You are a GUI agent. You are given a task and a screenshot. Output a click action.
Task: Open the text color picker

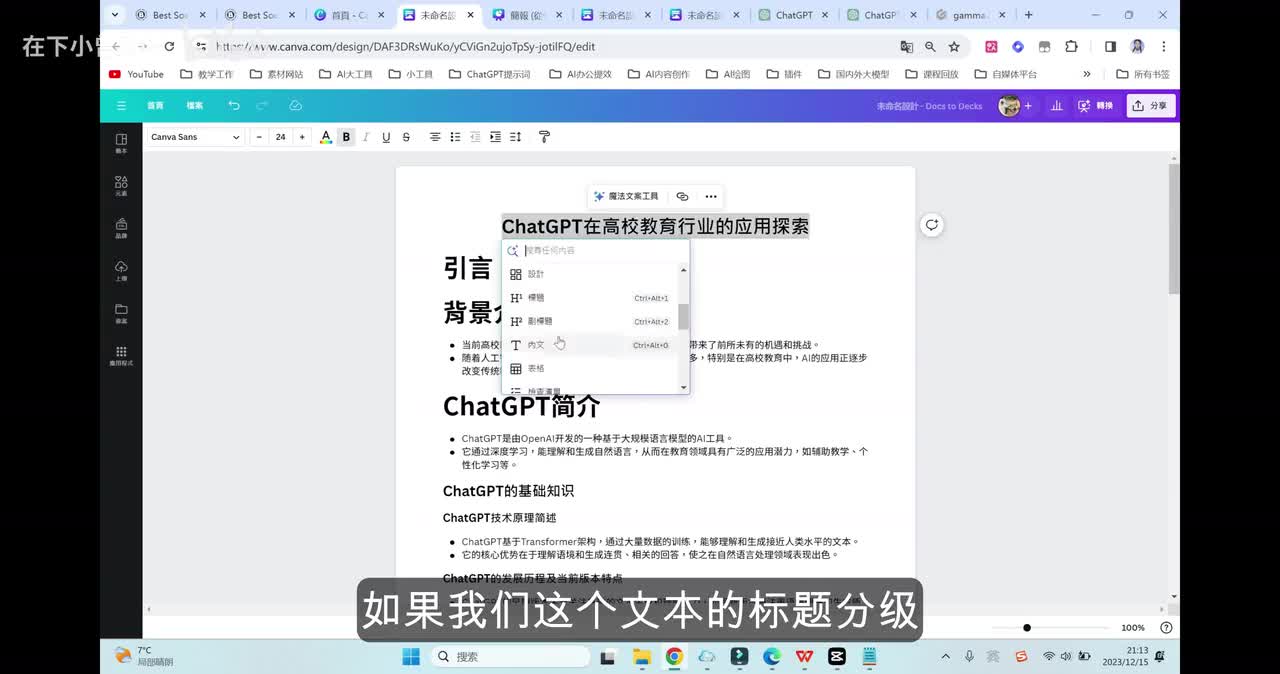(326, 137)
